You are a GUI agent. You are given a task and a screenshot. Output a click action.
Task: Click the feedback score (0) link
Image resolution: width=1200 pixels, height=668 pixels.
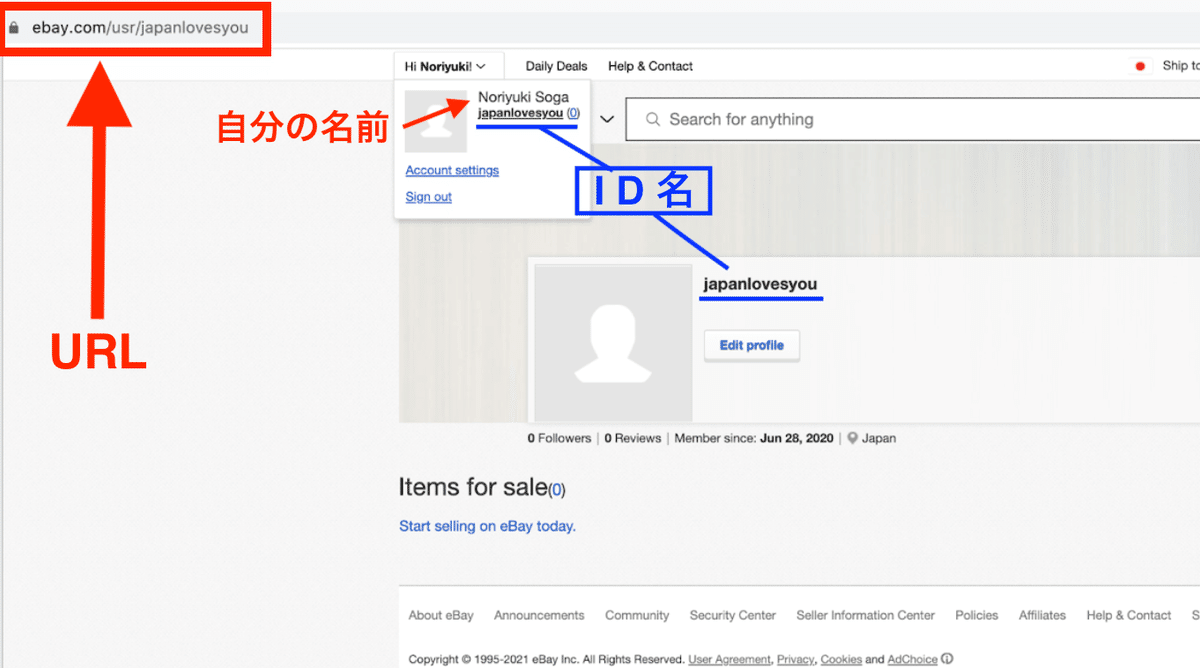coord(573,114)
